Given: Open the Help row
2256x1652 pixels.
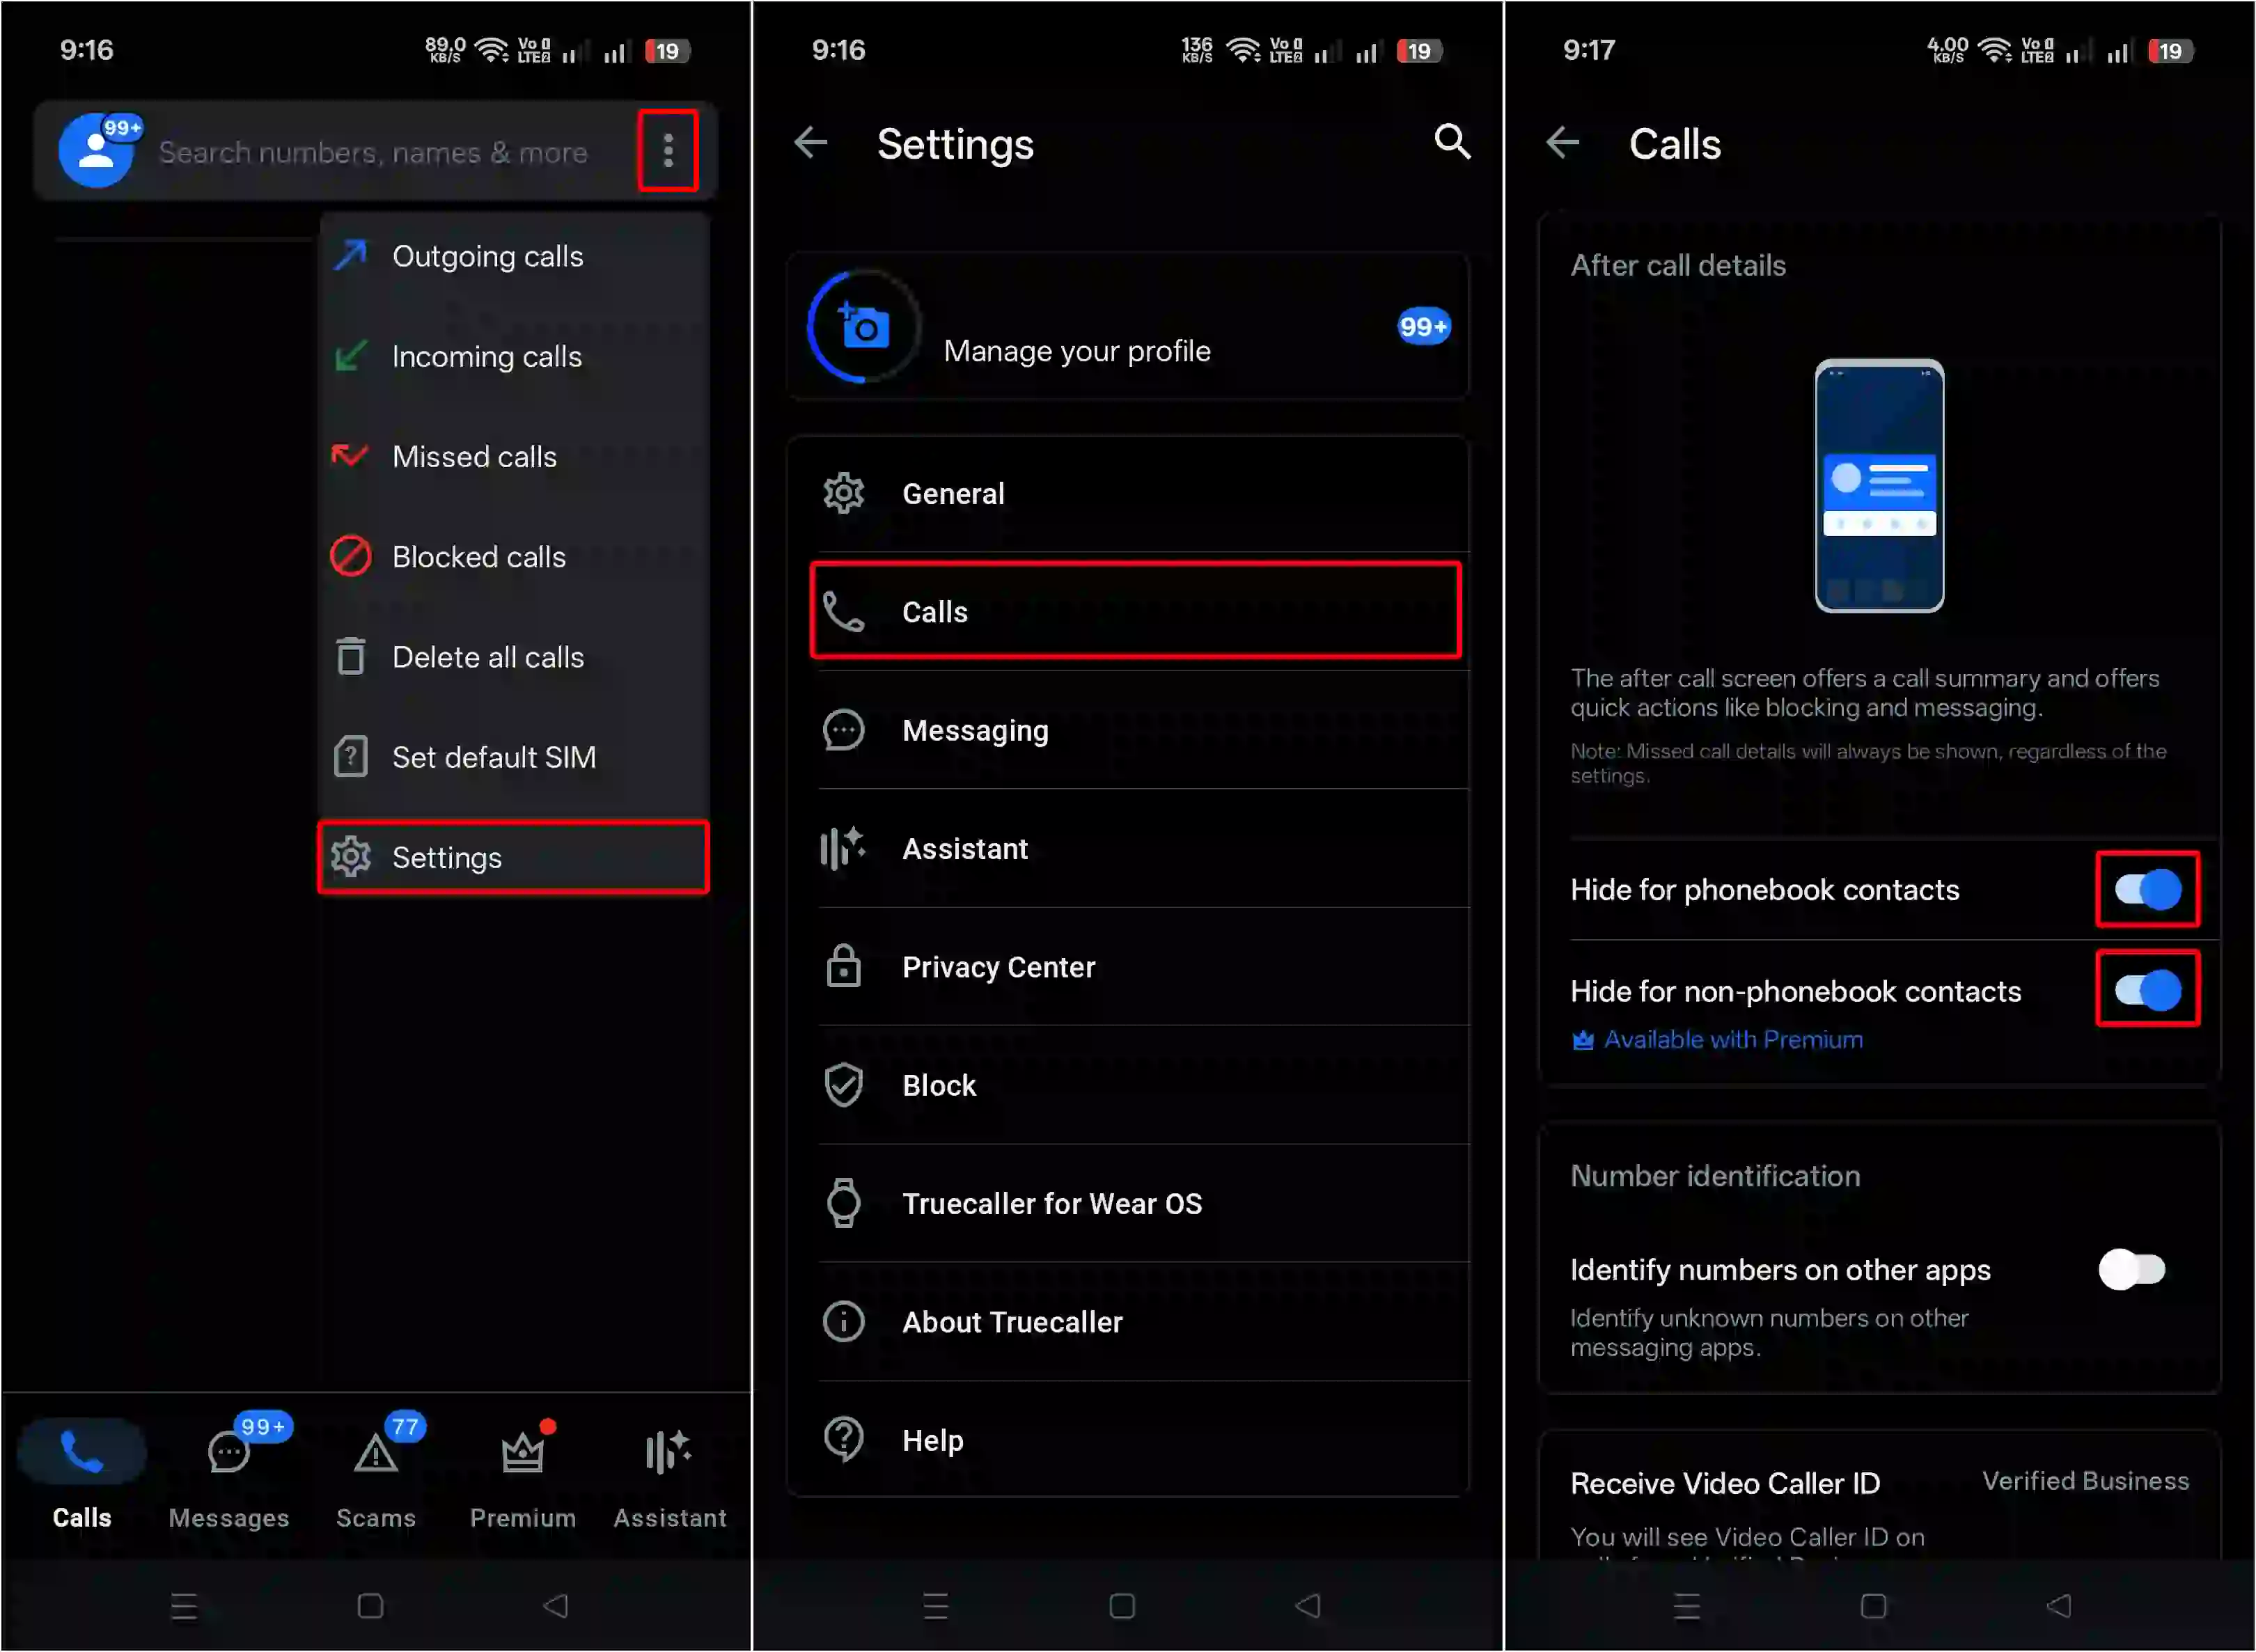Looking at the screenshot, I should tap(1128, 1440).
